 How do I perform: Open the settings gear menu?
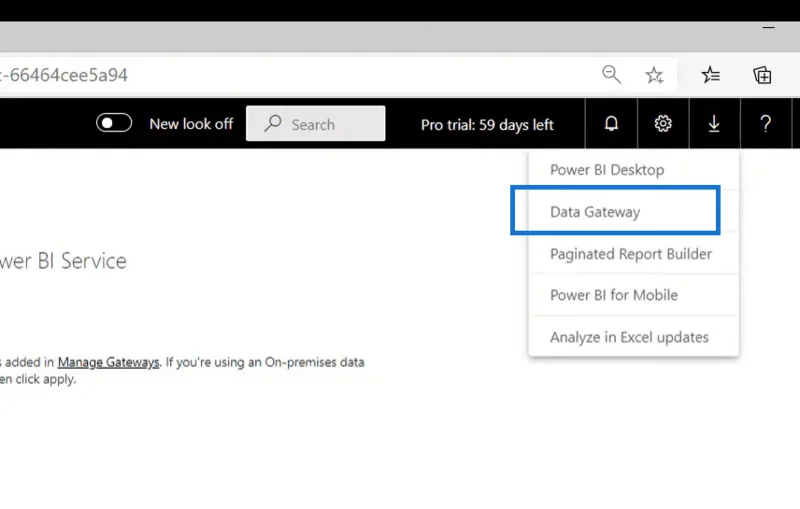tap(663, 123)
